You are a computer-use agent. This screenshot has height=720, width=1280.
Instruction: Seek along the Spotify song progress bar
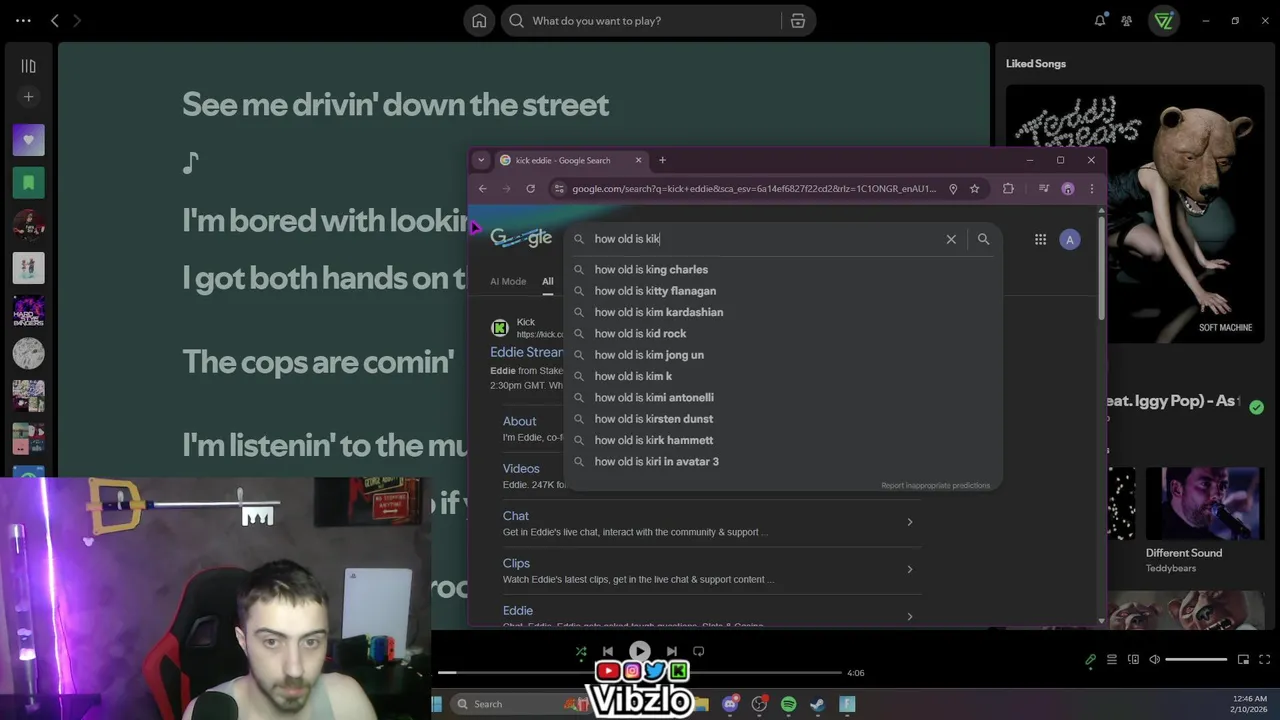[x=640, y=672]
